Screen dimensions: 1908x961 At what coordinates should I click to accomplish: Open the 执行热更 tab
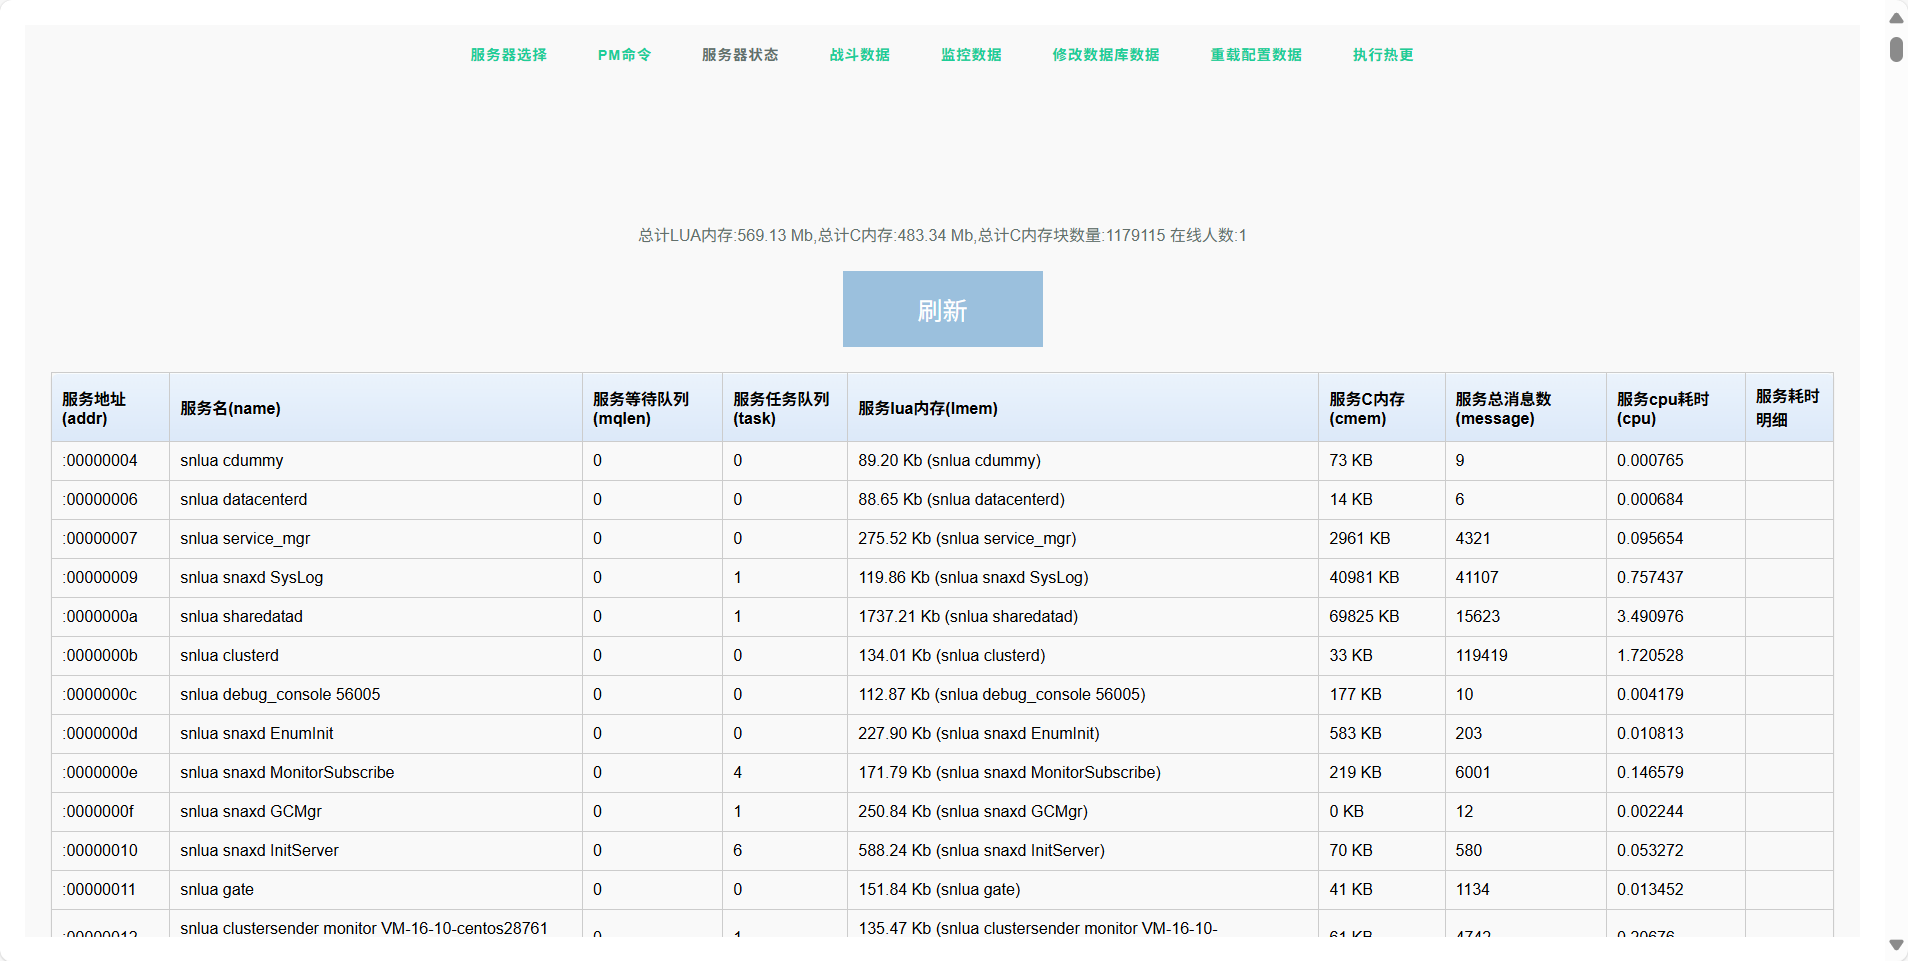pos(1383,55)
